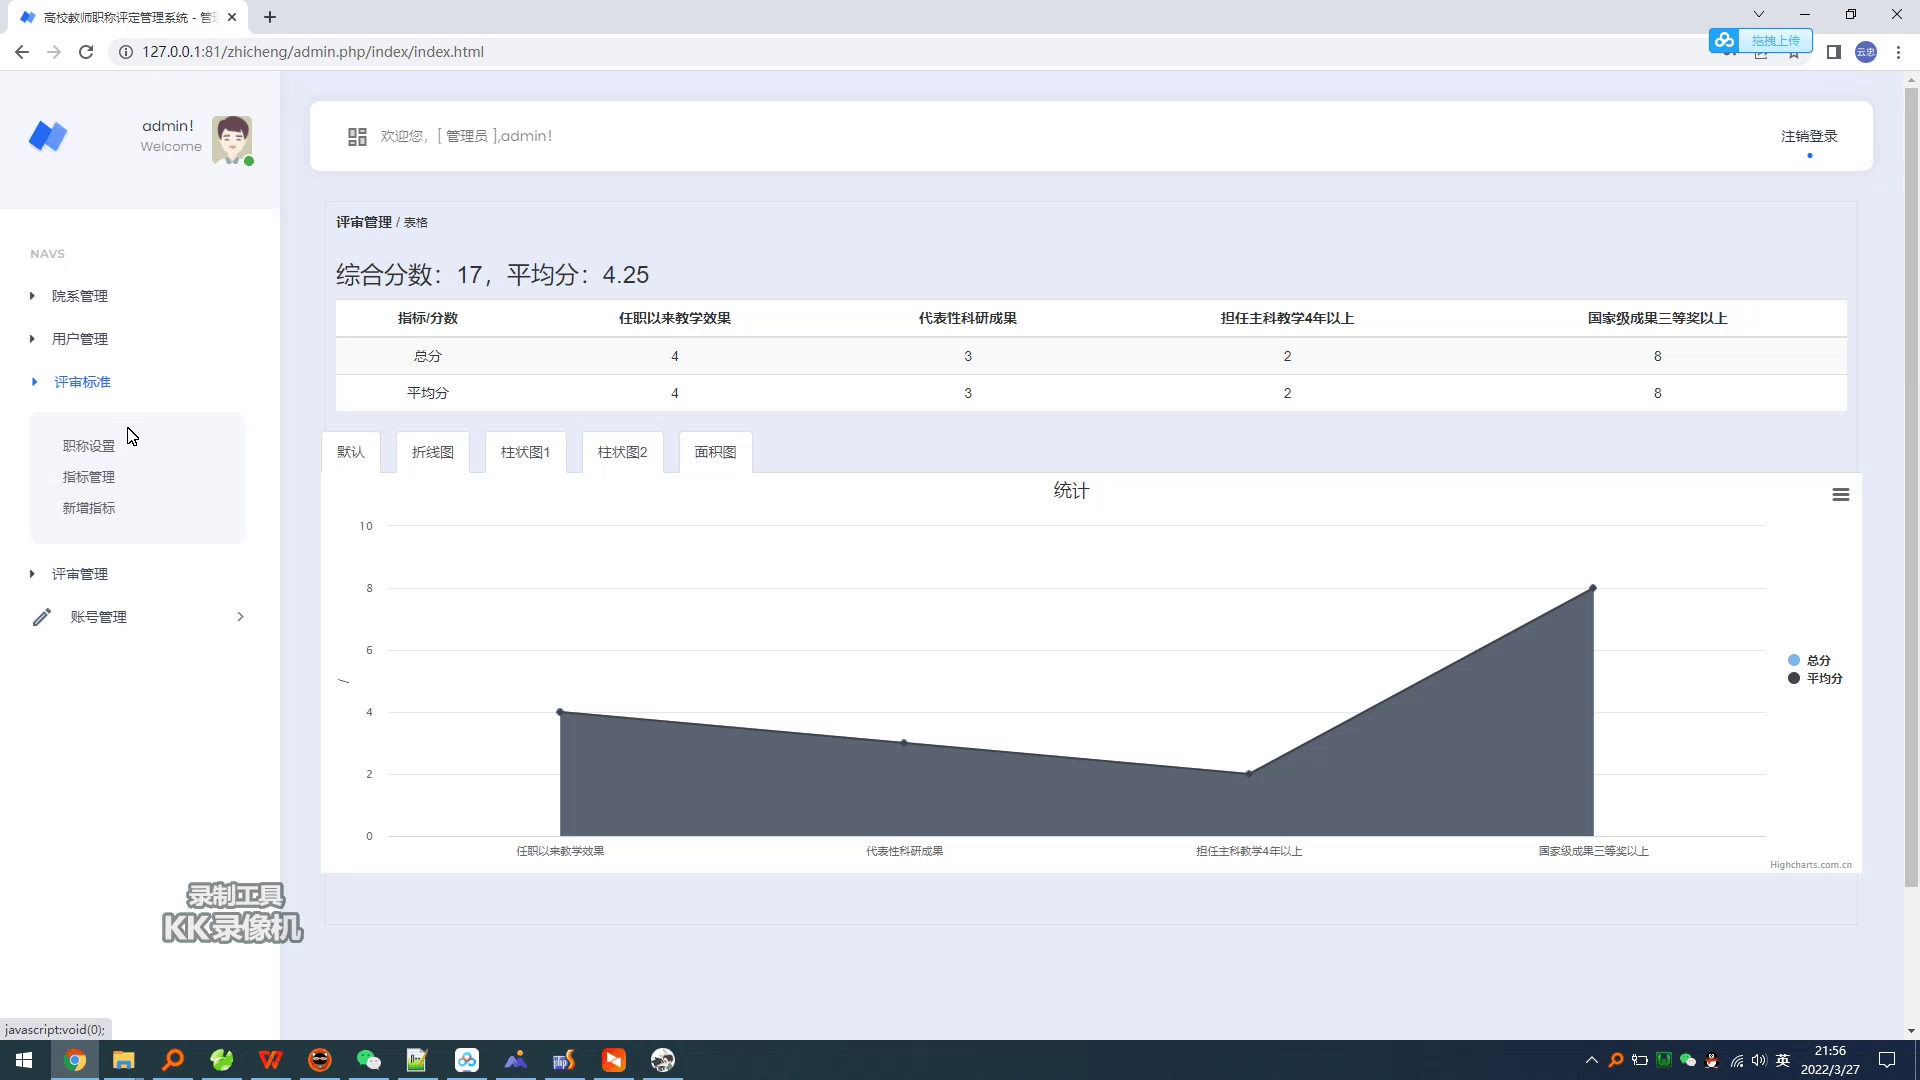Open Baidu Netdisk icon on taskbar

(466, 1060)
